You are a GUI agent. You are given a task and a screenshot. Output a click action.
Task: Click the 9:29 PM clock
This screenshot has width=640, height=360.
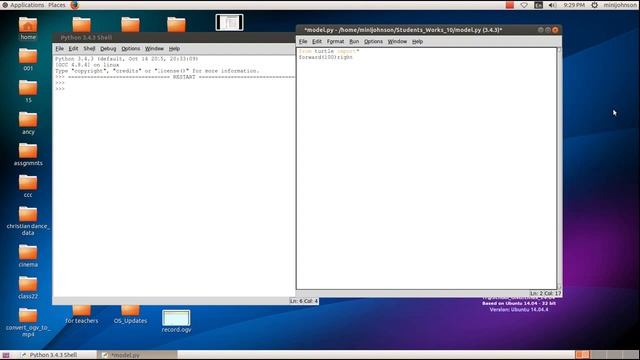(x=574, y=5)
